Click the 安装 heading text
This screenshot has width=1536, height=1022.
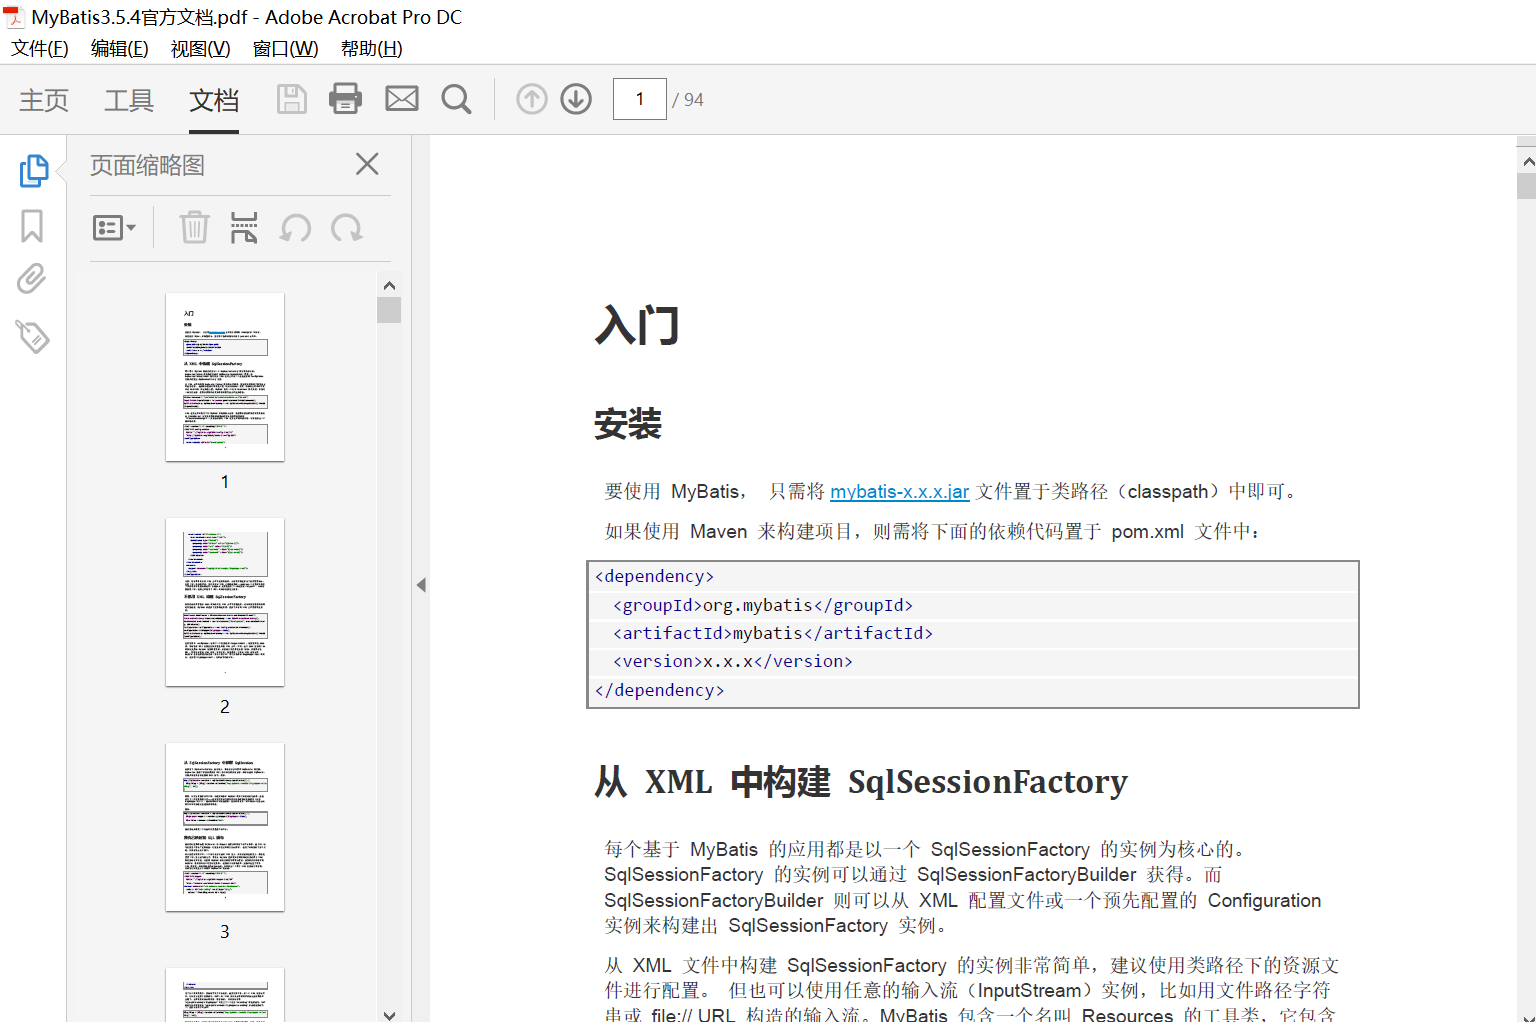628,423
